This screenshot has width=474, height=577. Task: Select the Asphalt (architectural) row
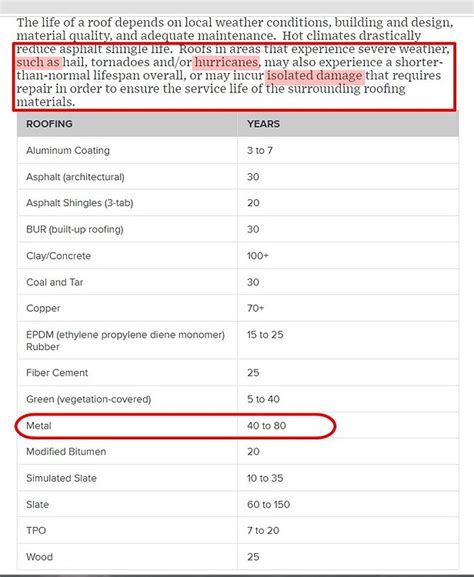[x=238, y=177]
